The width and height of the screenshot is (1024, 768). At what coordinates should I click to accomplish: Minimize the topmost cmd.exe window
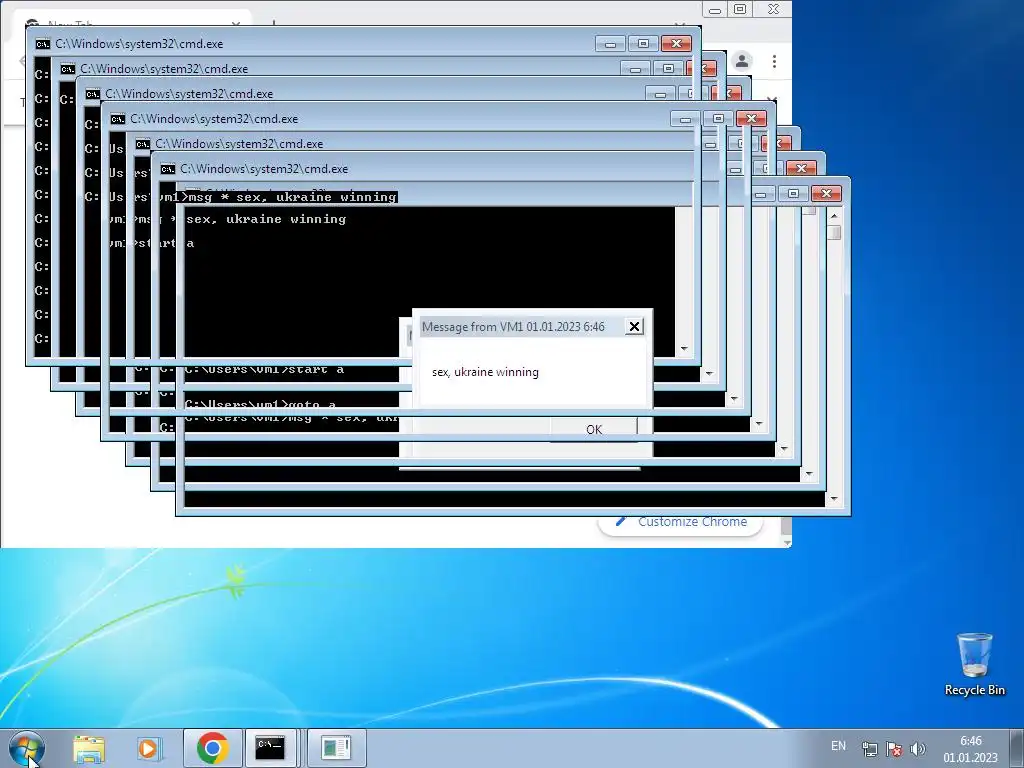coord(610,44)
